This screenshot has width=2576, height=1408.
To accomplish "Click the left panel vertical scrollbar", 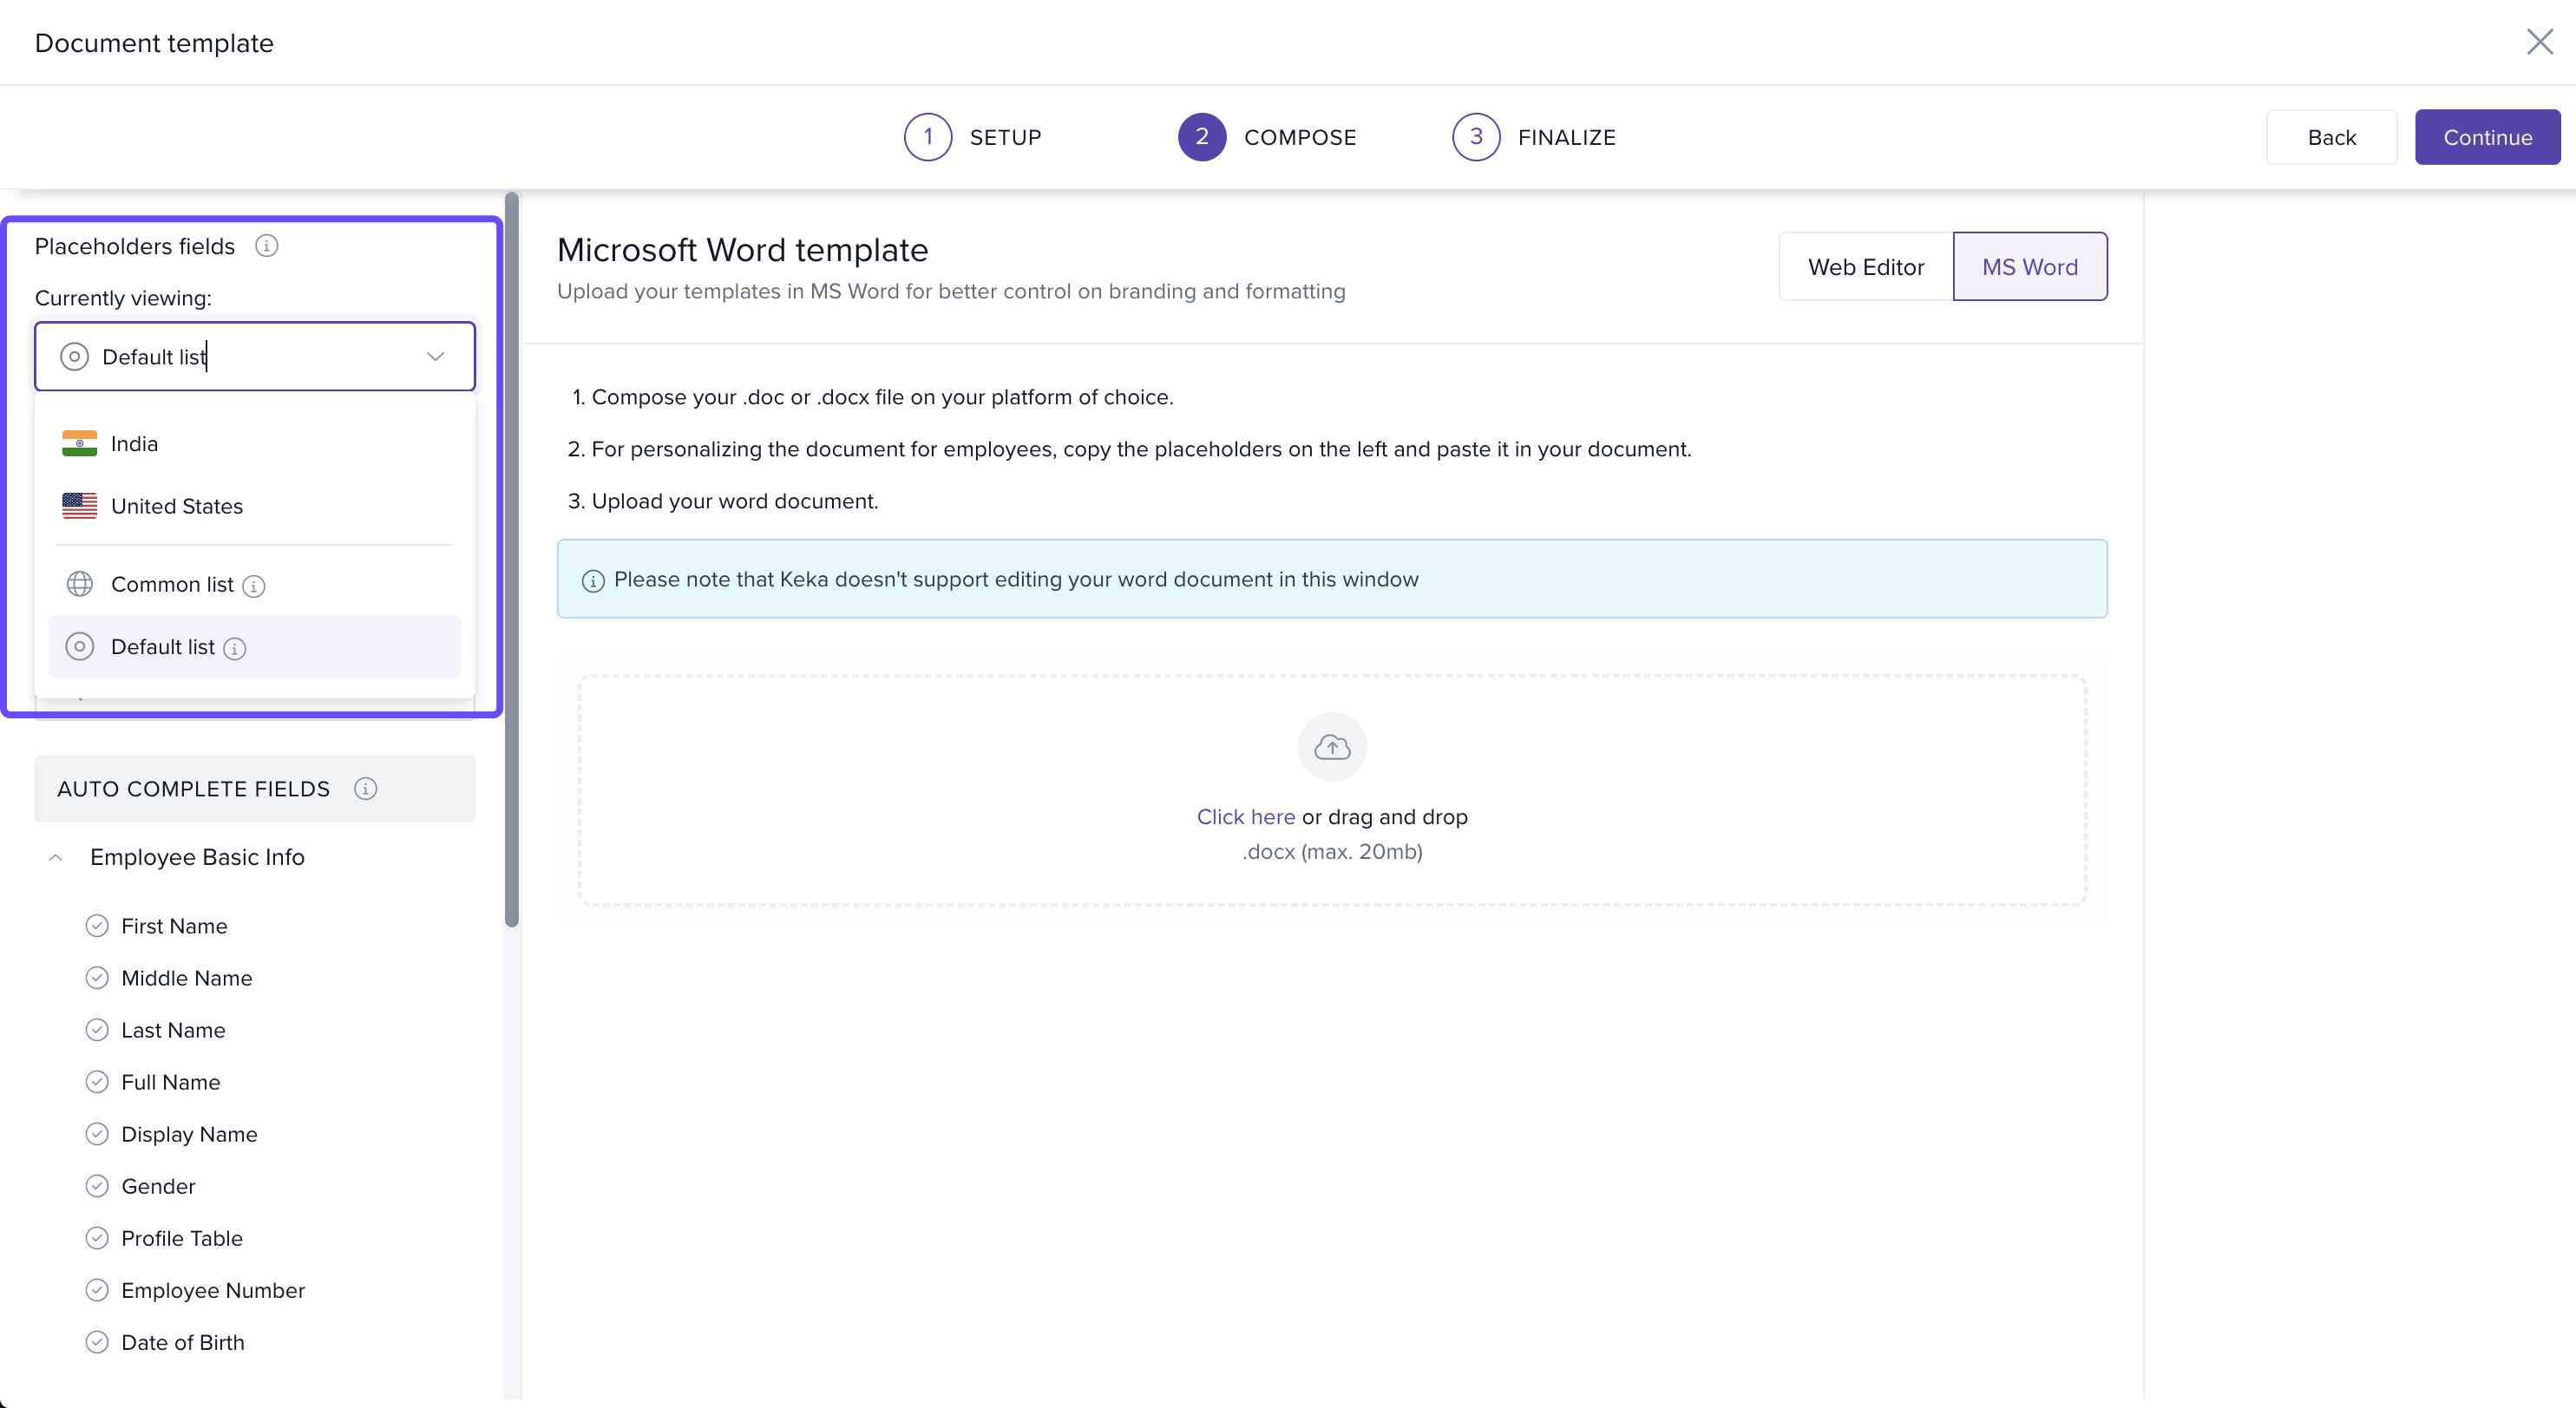I will click(x=512, y=560).
